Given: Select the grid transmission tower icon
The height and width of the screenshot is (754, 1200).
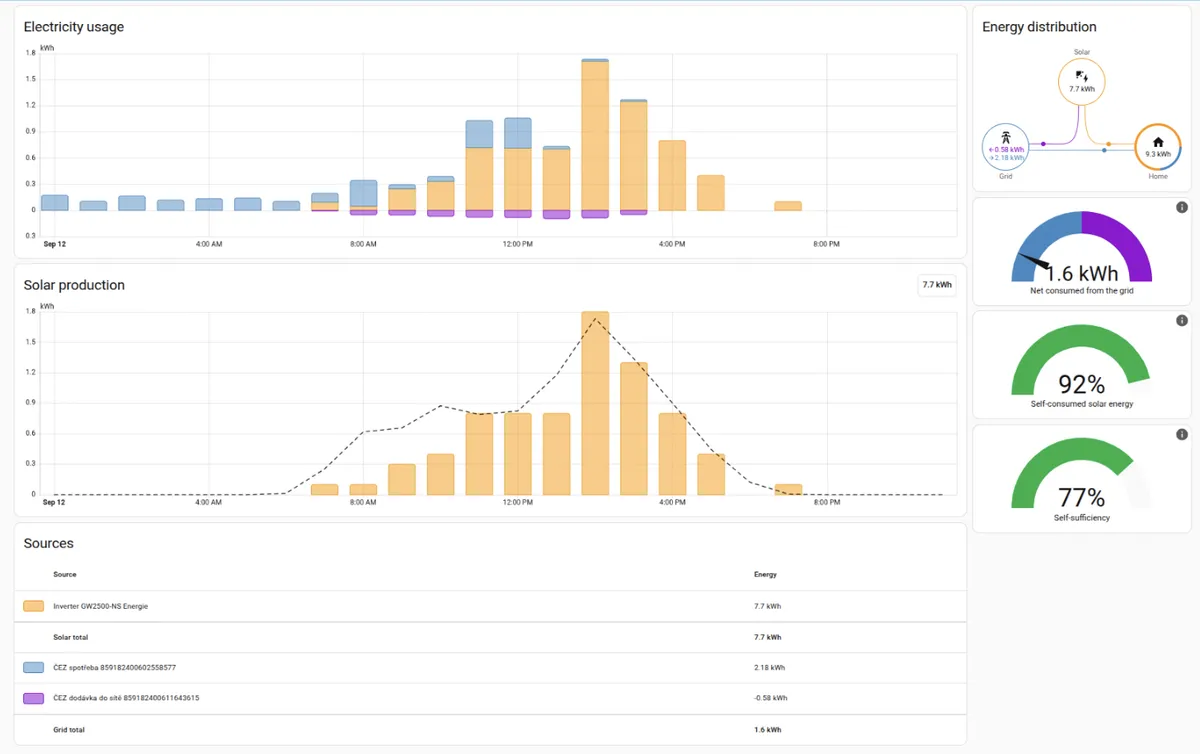Looking at the screenshot, I should (x=1006, y=136).
